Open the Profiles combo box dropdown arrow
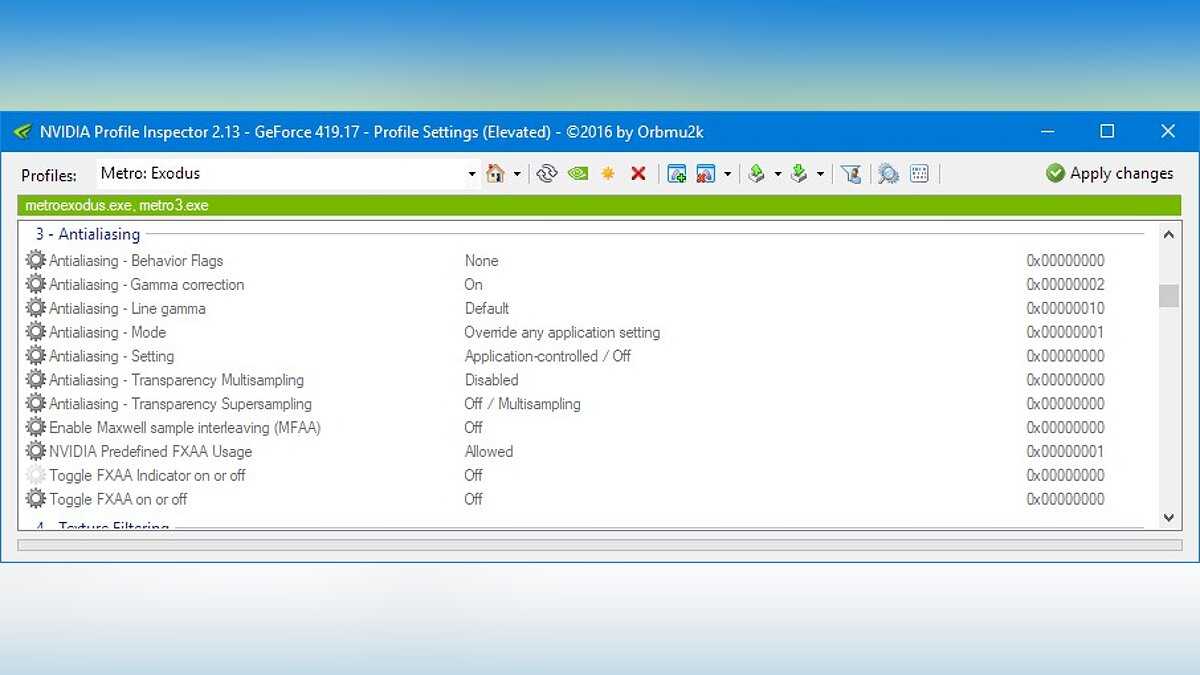Viewport: 1200px width, 675px height. (472, 174)
